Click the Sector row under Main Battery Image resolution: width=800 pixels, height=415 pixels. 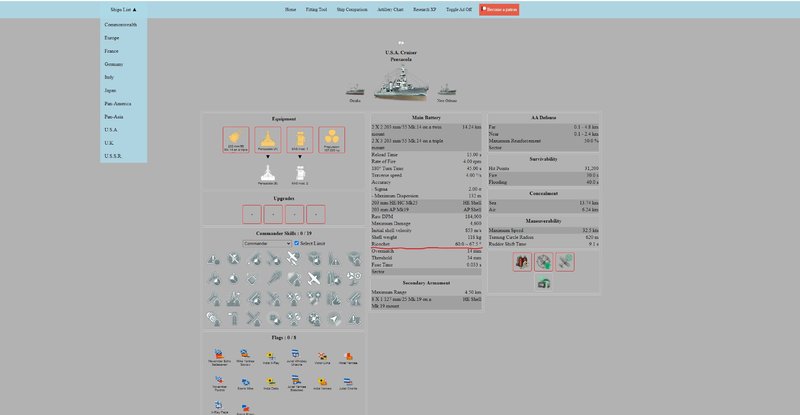click(426, 272)
